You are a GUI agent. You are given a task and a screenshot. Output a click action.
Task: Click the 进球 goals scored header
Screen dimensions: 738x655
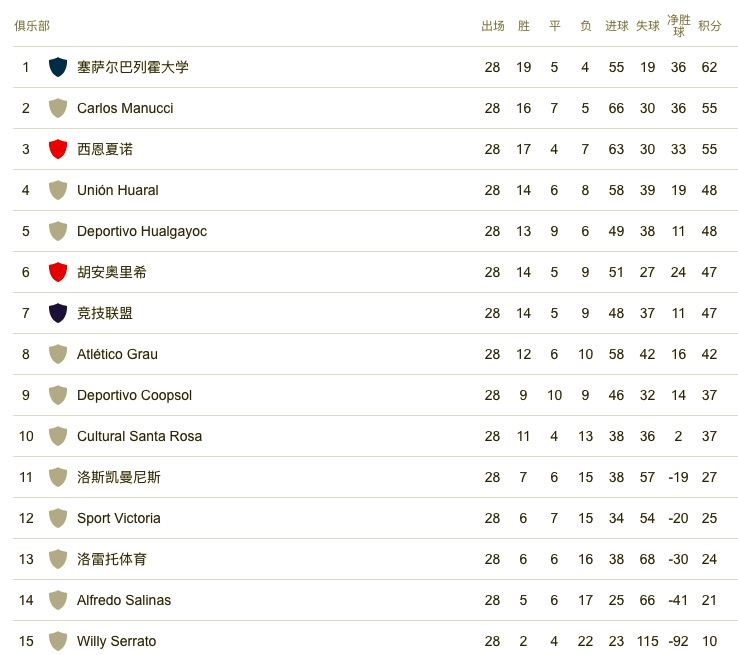(617, 26)
